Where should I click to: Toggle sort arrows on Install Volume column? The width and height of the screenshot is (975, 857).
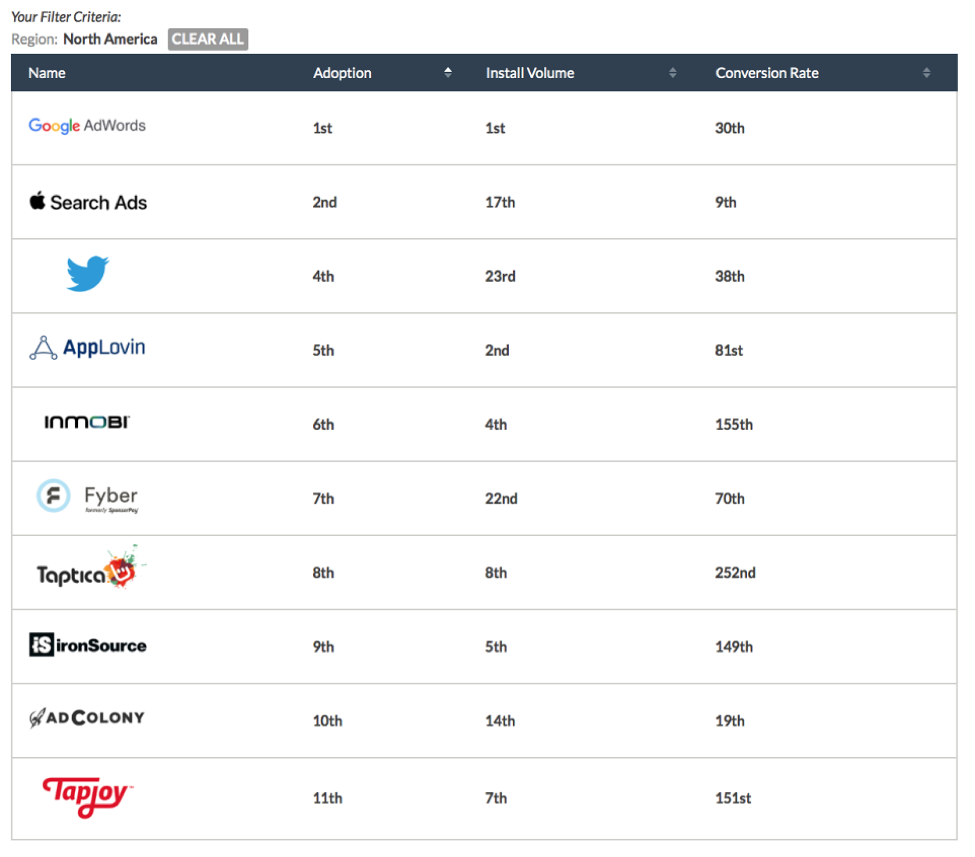point(673,73)
